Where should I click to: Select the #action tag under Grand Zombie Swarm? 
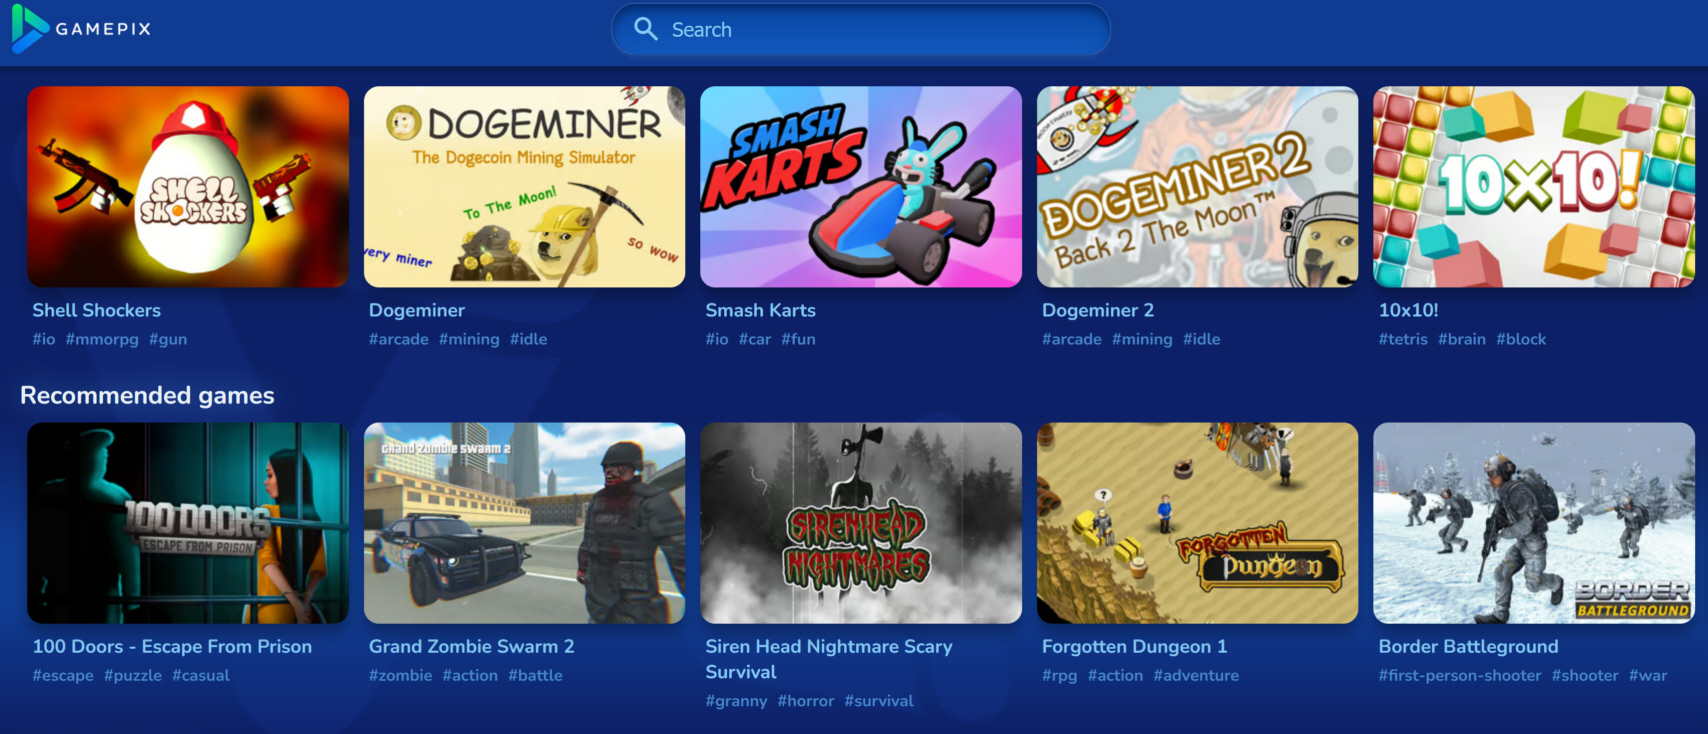coord(470,675)
